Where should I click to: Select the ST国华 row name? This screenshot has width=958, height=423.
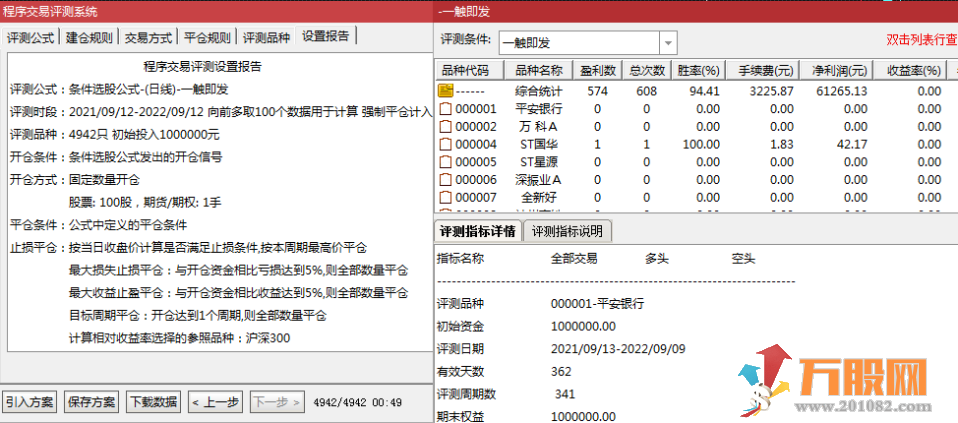click(539, 145)
